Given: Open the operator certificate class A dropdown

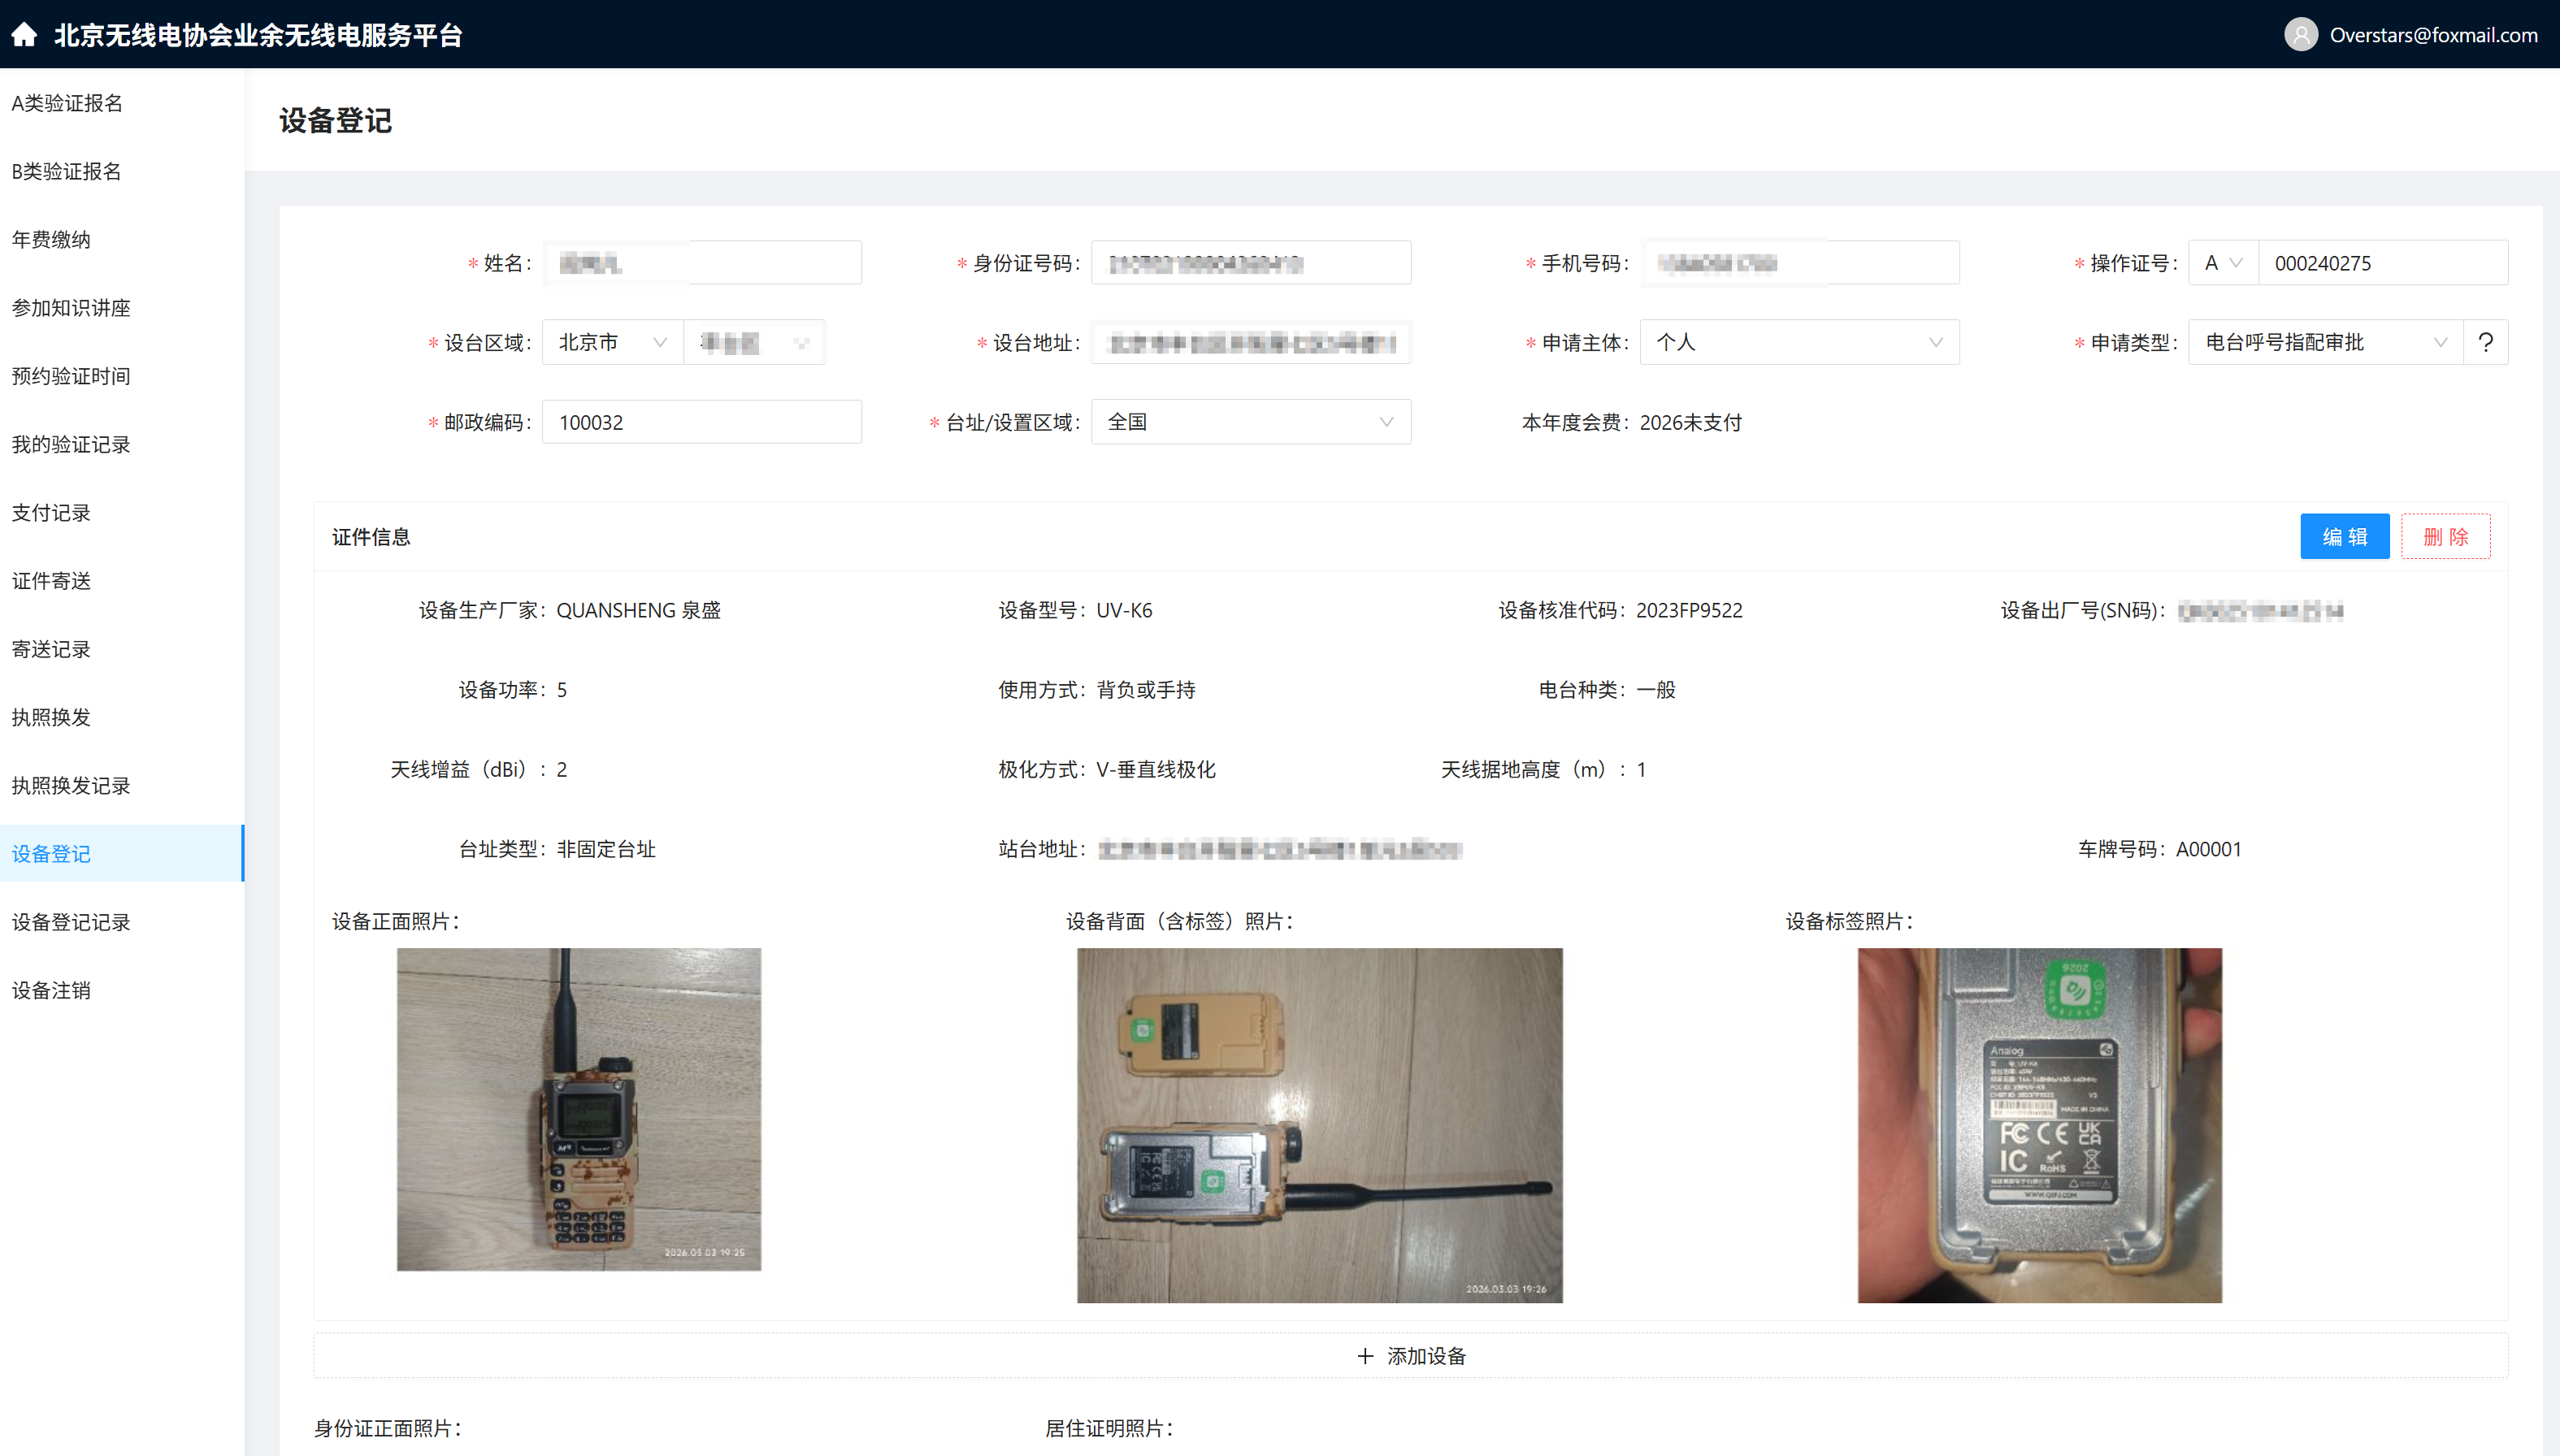Looking at the screenshot, I should point(2222,263).
